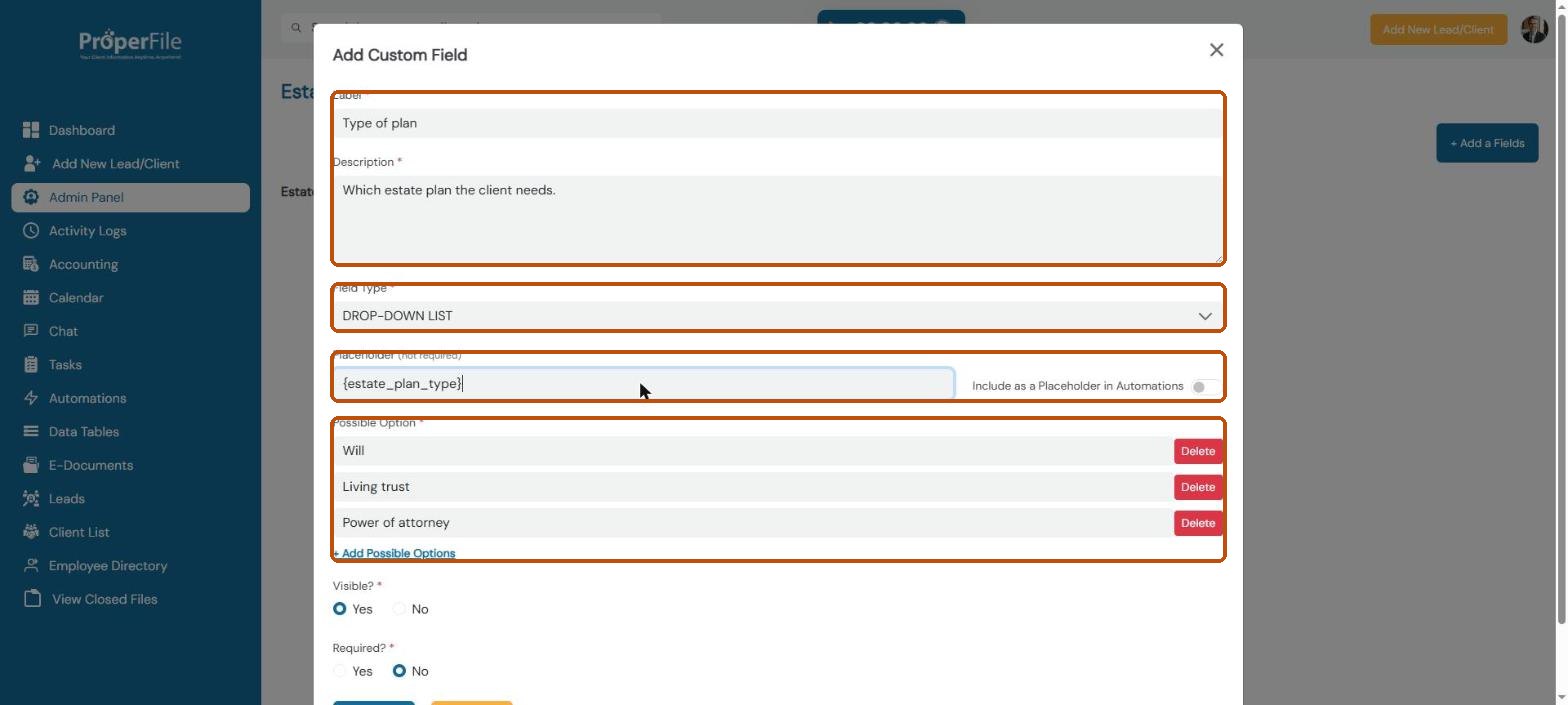Open the Leads icon in sidebar
Screen dimensions: 1568x705
tap(30, 499)
